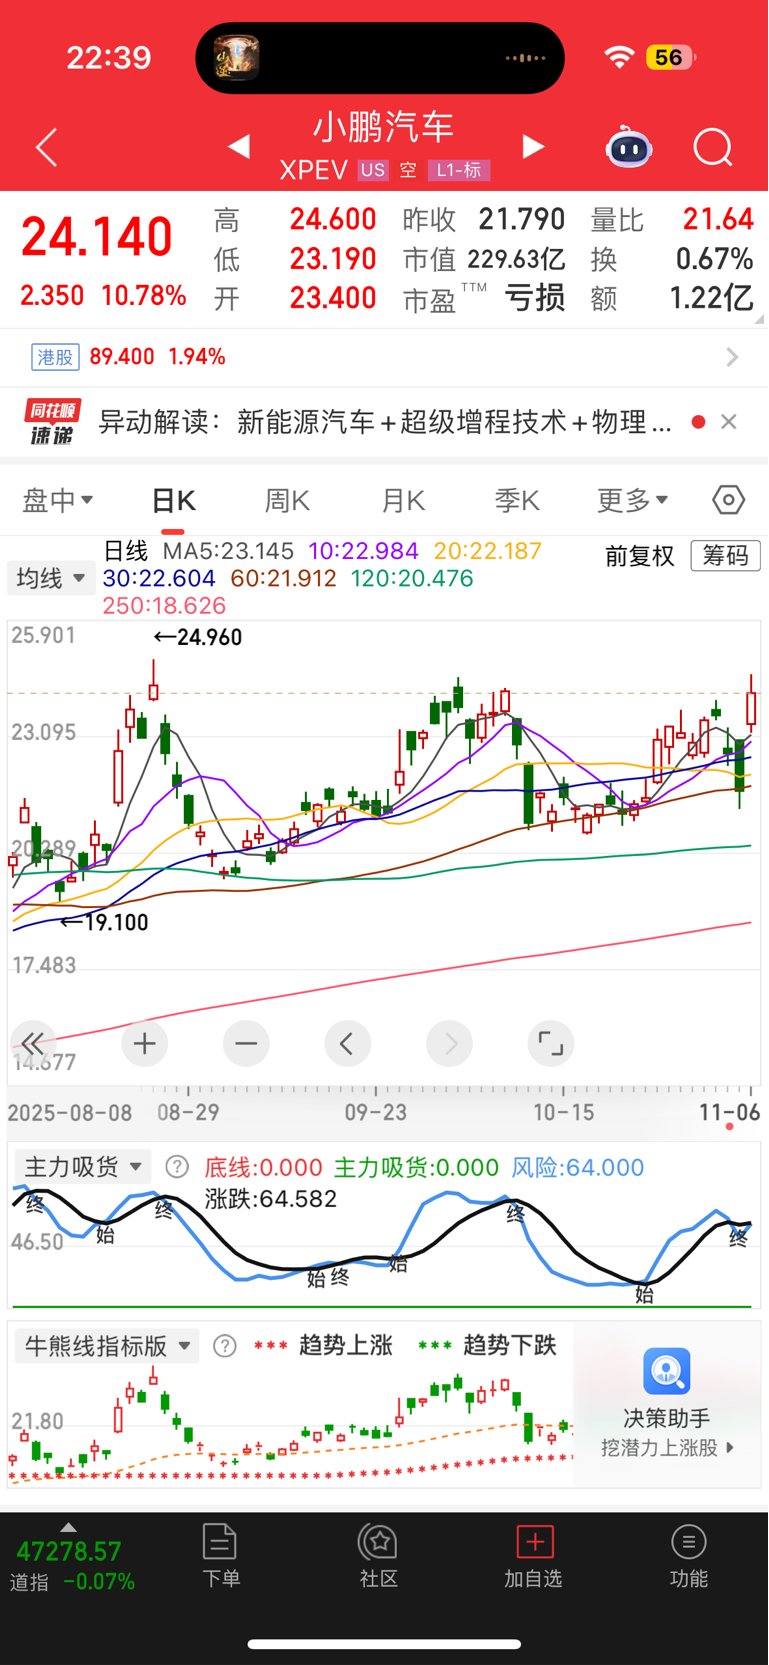Go back with the top-left arrow

pyautogui.click(x=46, y=148)
